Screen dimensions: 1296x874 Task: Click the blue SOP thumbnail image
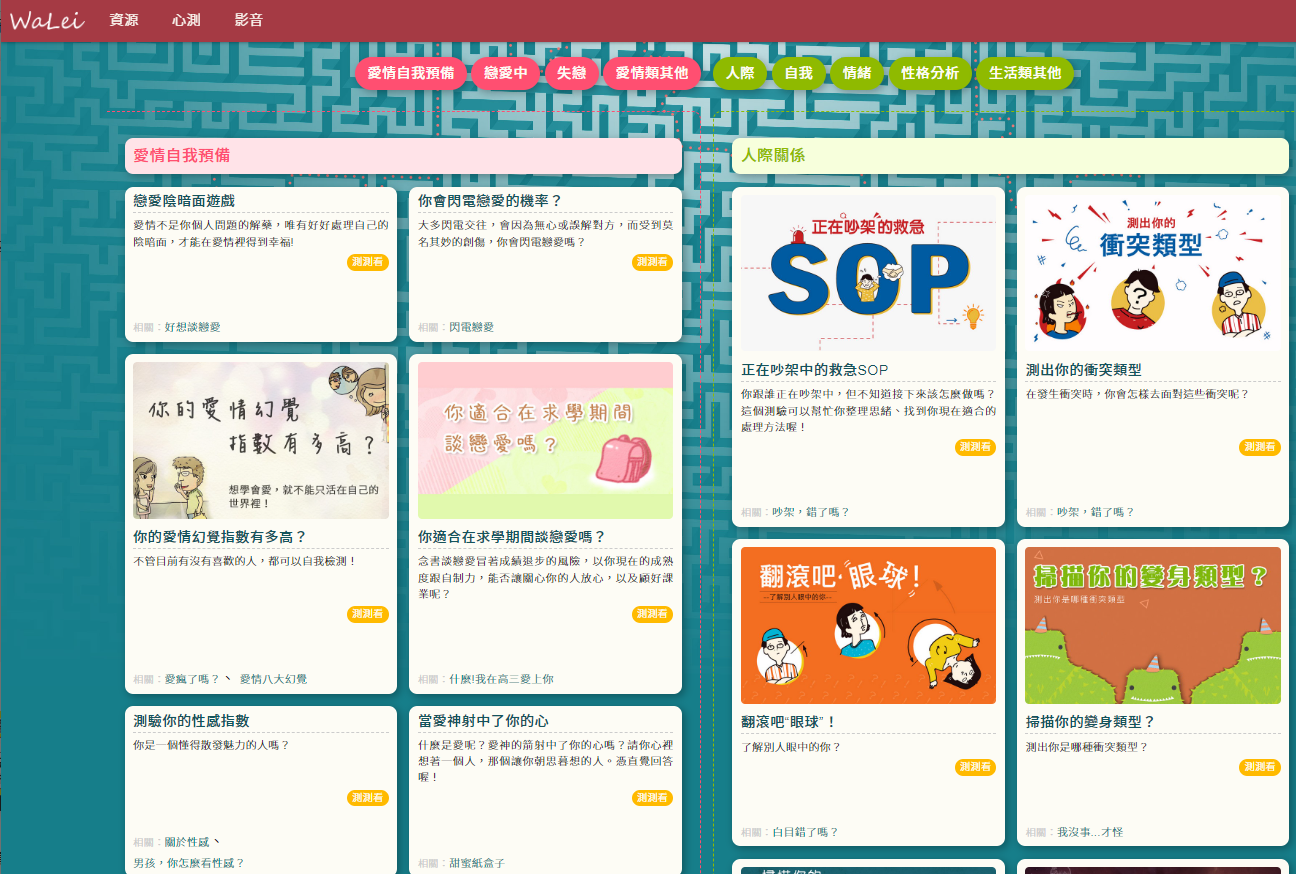pos(868,273)
